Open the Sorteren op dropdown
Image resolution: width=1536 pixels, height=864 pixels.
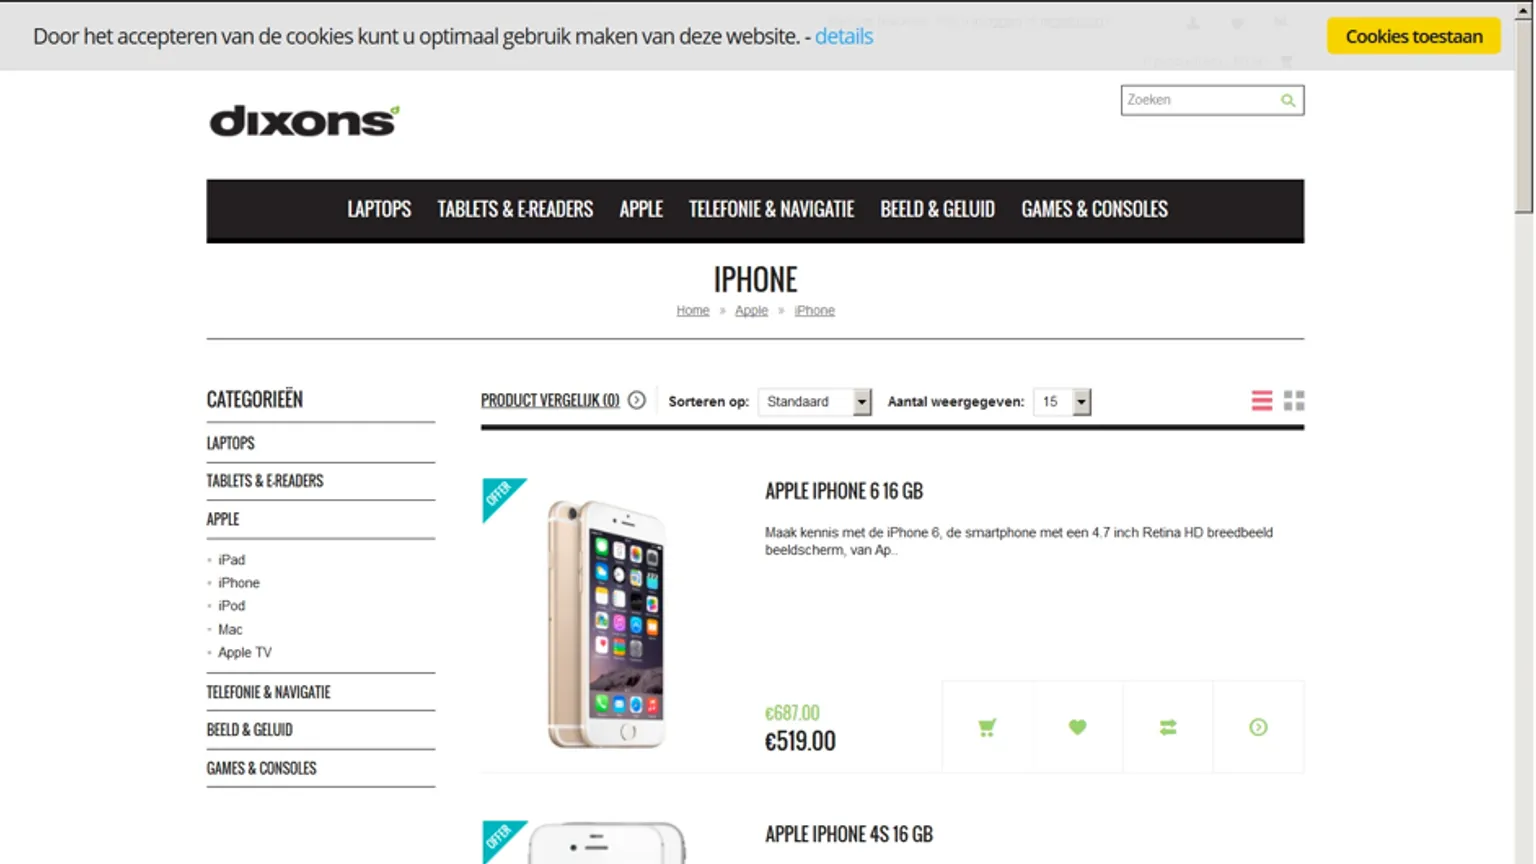814,402
